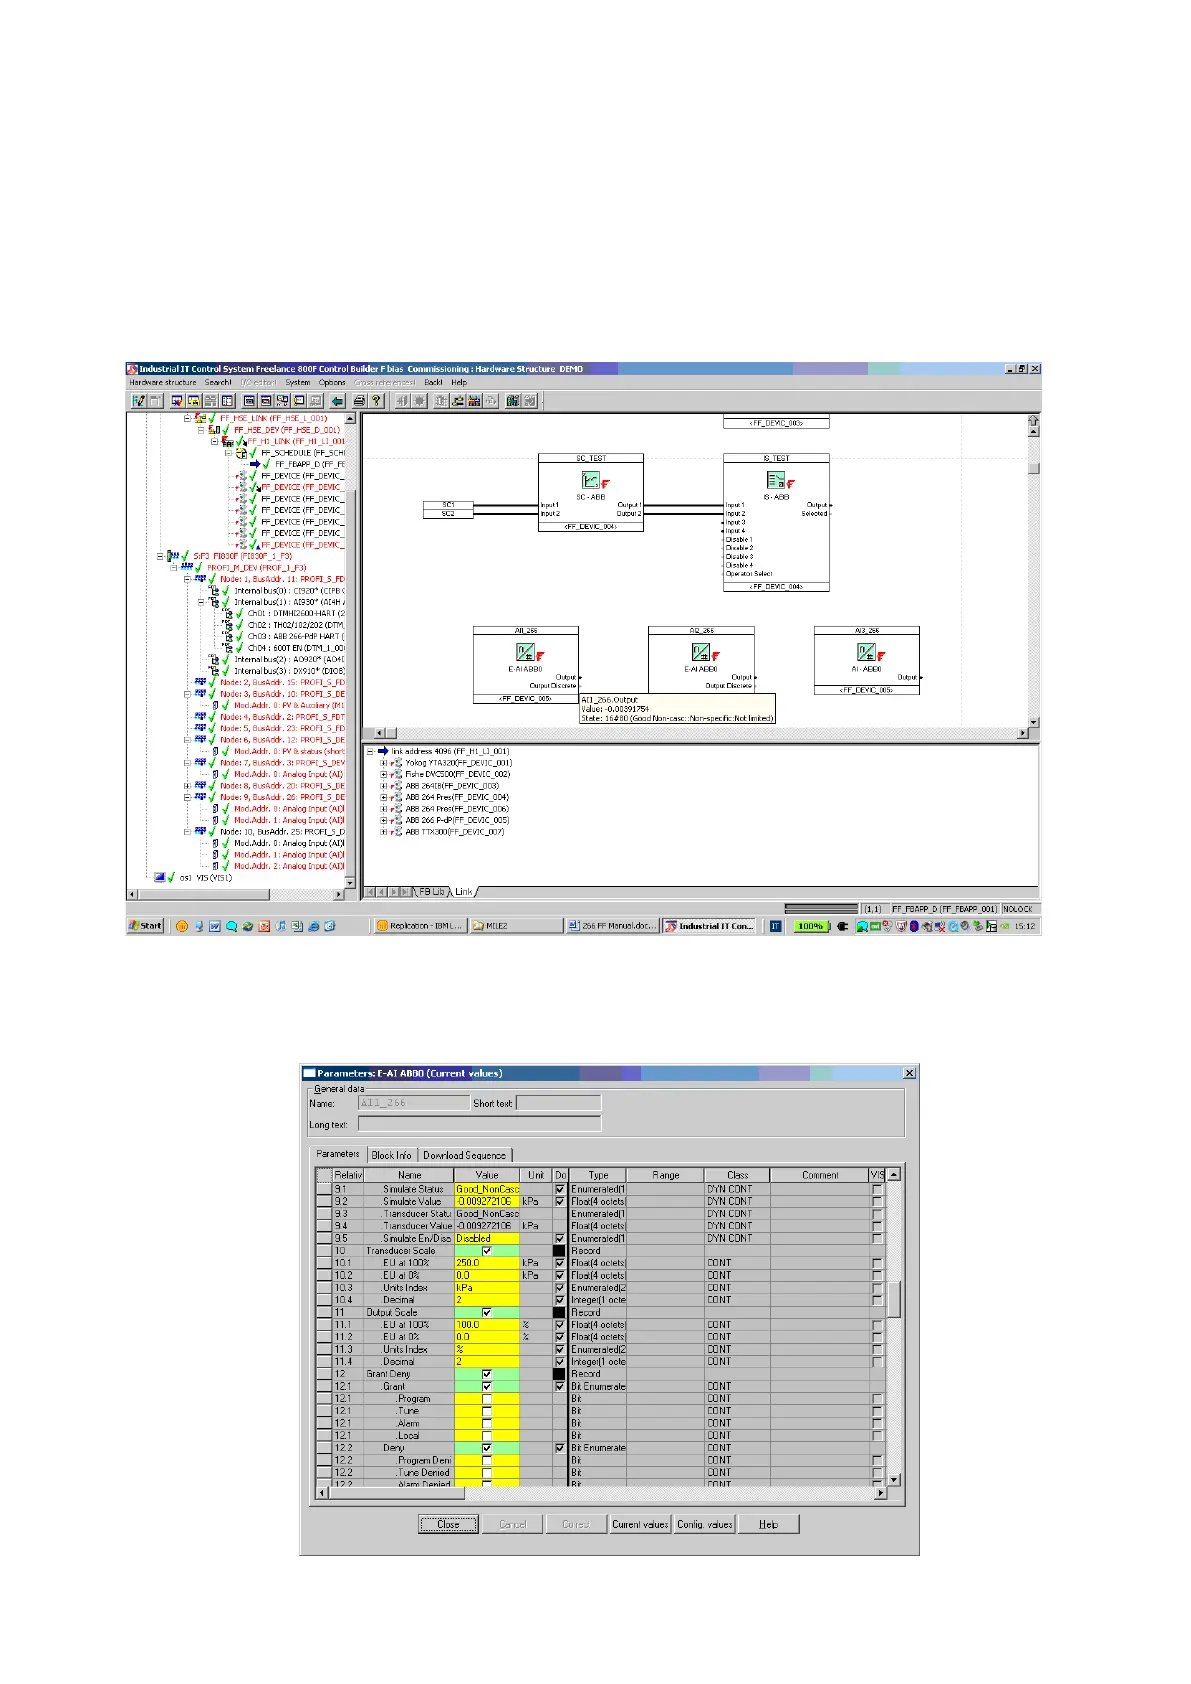Collapse the S:F3 FI830F tree node
Viewport: 1191px width, 1684px height.
tap(160, 556)
